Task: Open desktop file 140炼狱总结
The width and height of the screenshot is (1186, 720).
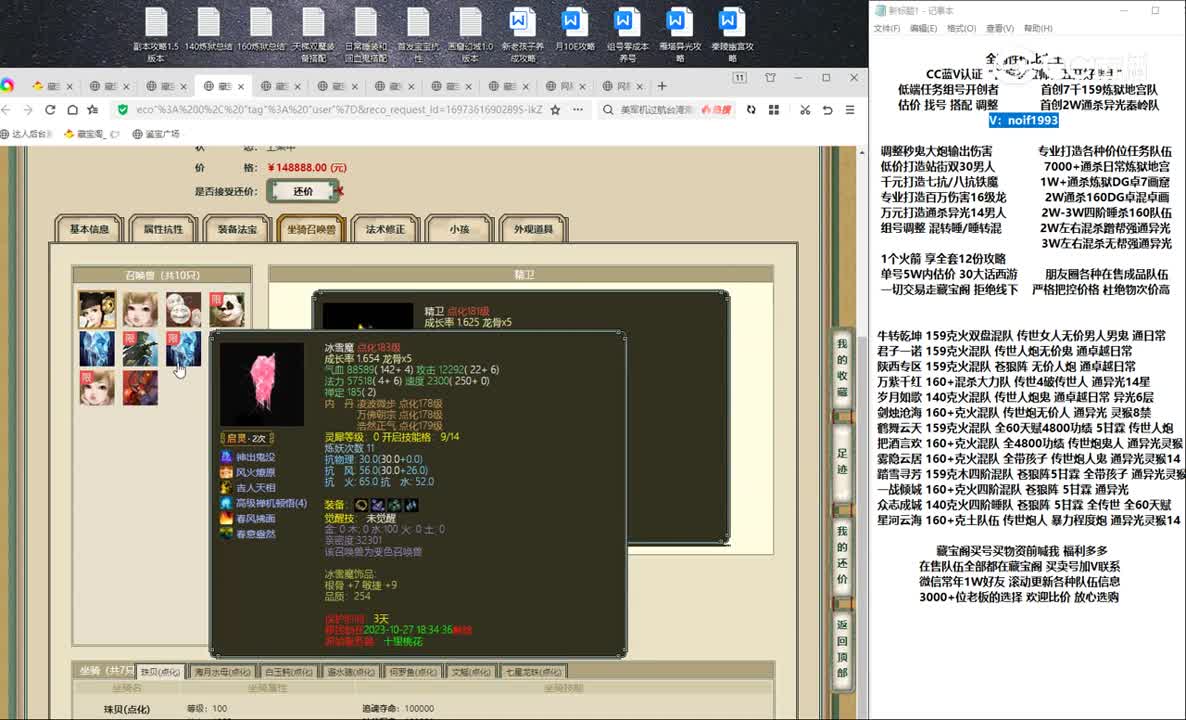Action: (209, 30)
